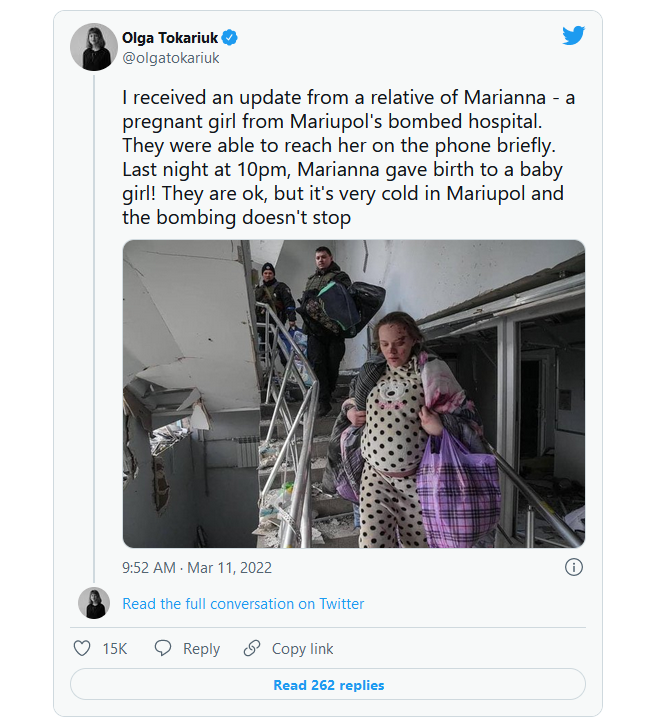
Task: Click the vertical thread line under the avatar
Action: click(x=94, y=329)
